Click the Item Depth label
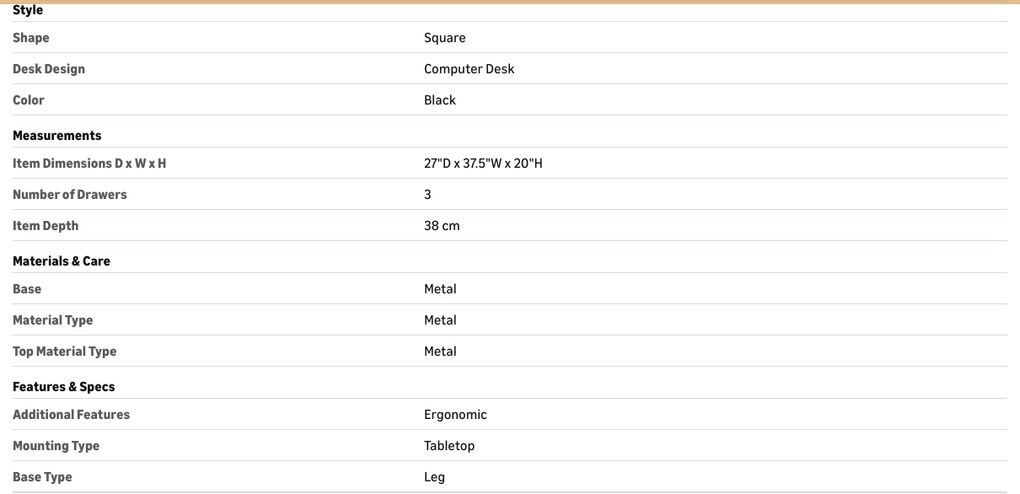Image resolution: width=1020 pixels, height=494 pixels. [45, 226]
